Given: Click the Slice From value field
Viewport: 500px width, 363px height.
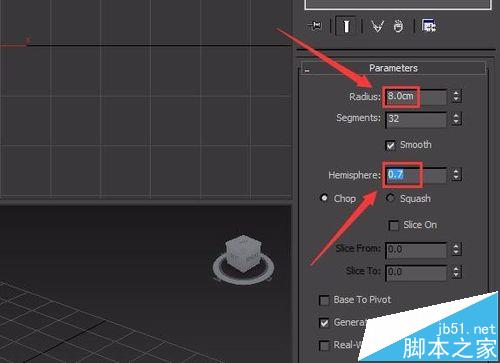Looking at the screenshot, I should [x=416, y=250].
